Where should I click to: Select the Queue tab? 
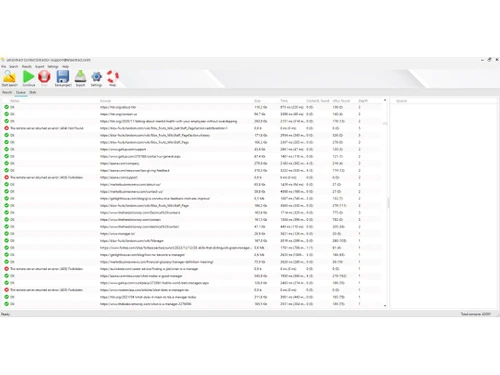(x=21, y=92)
